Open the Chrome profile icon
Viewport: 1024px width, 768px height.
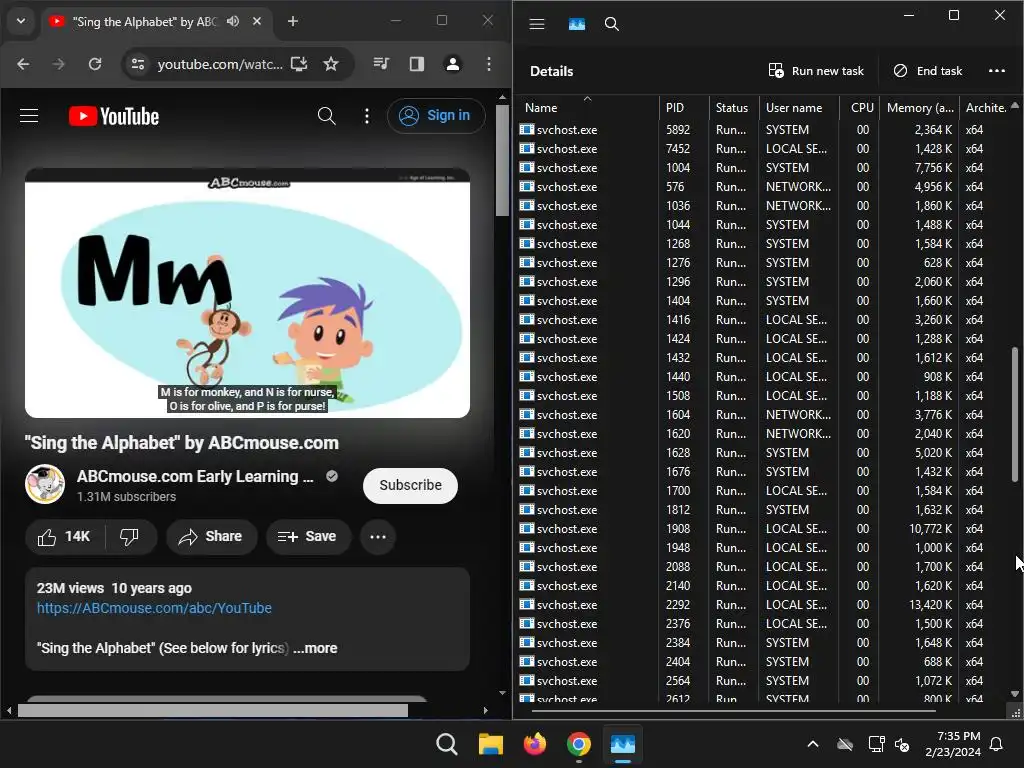453,64
